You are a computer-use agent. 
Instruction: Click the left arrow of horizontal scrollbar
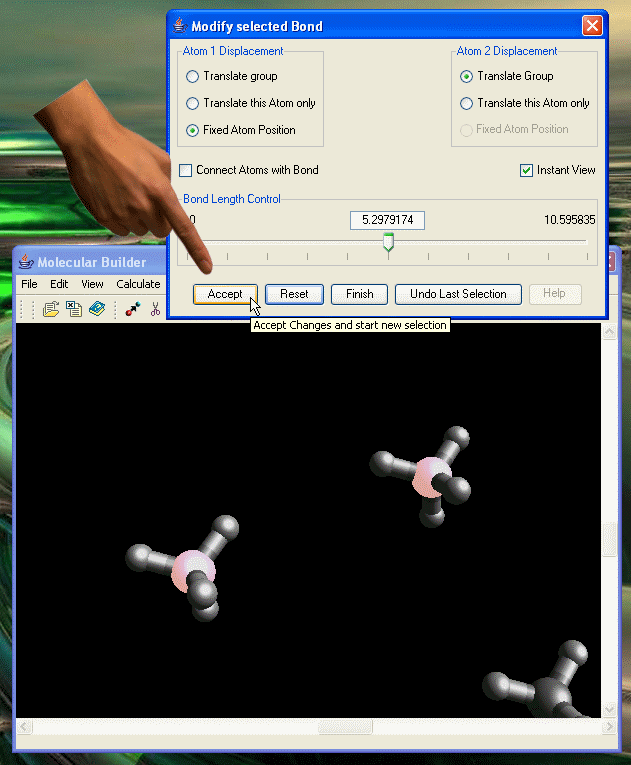click(24, 727)
